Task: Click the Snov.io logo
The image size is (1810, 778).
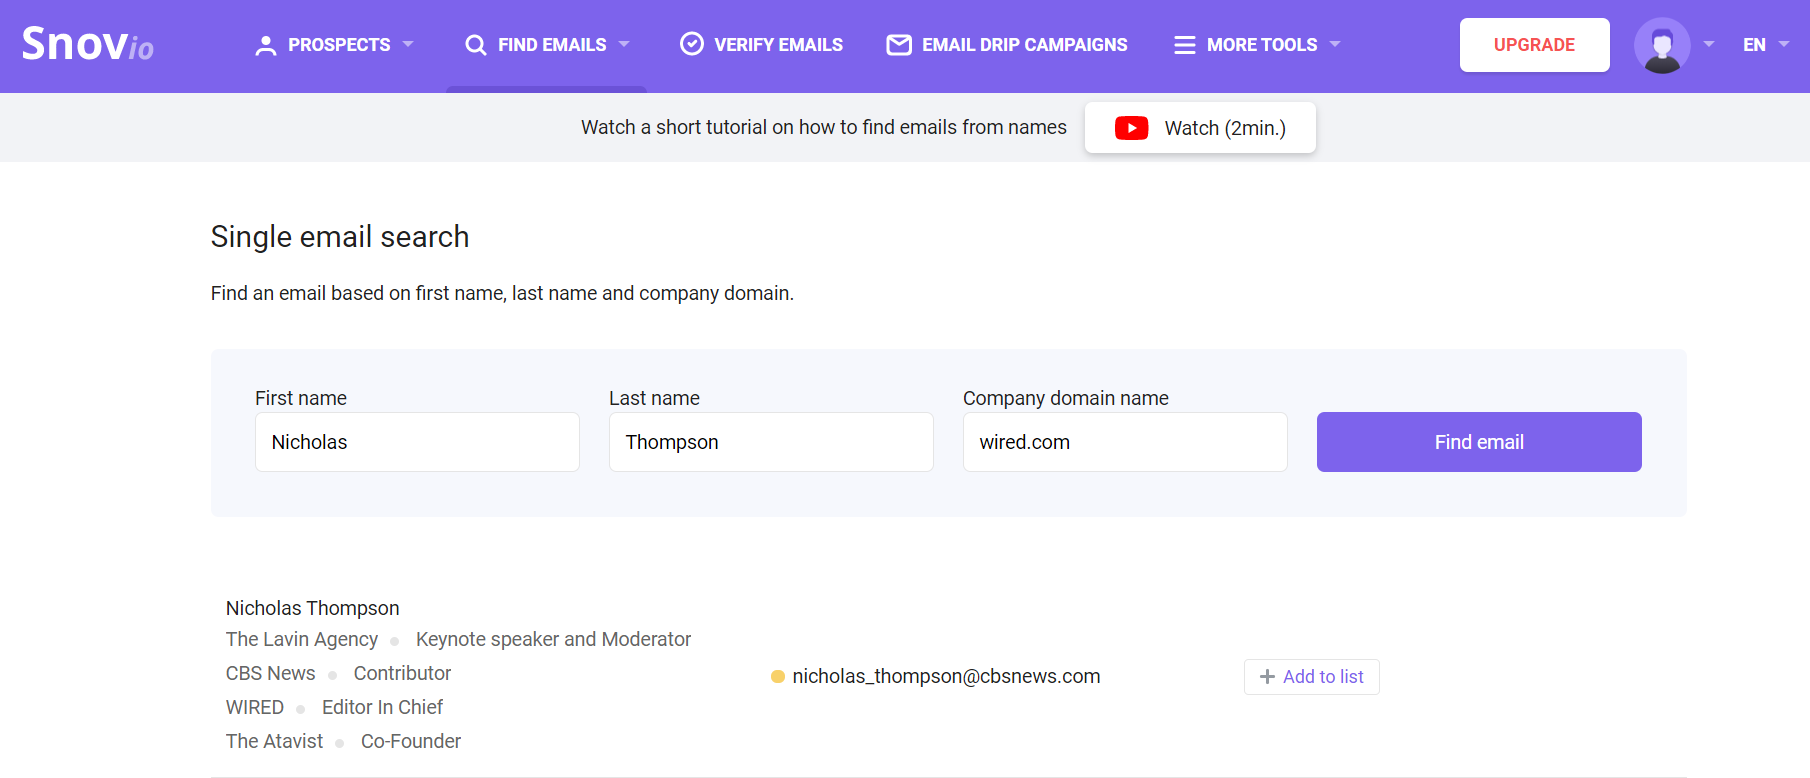Action: click(x=88, y=44)
